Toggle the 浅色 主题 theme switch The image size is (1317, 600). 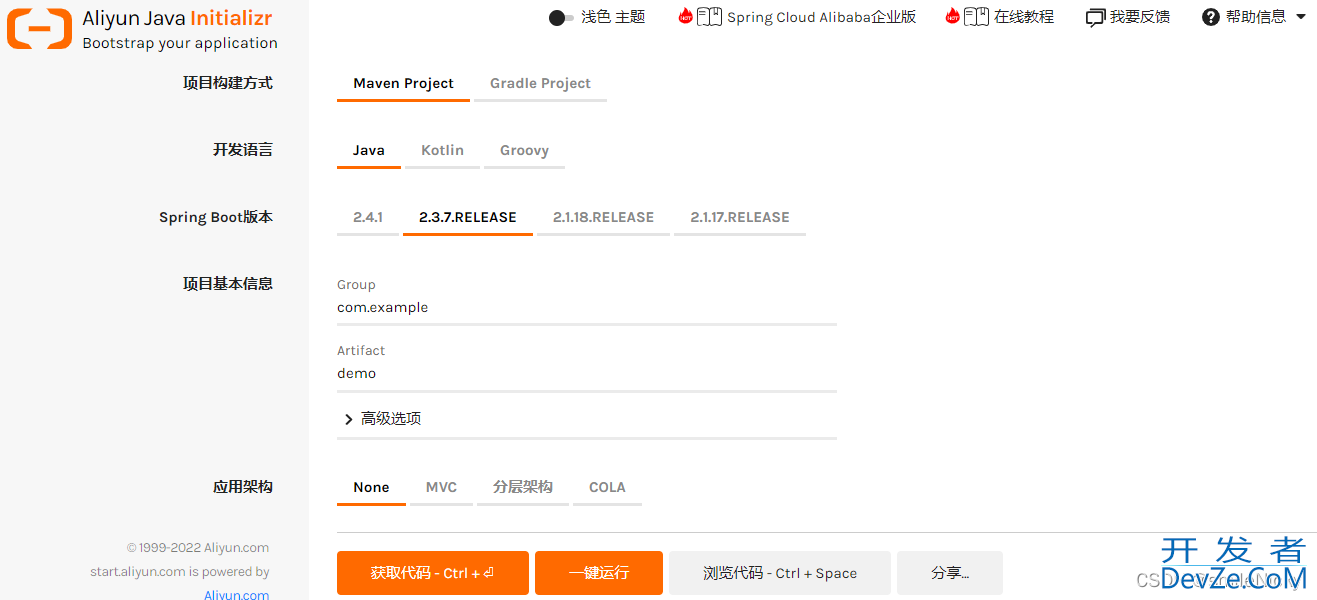point(562,17)
